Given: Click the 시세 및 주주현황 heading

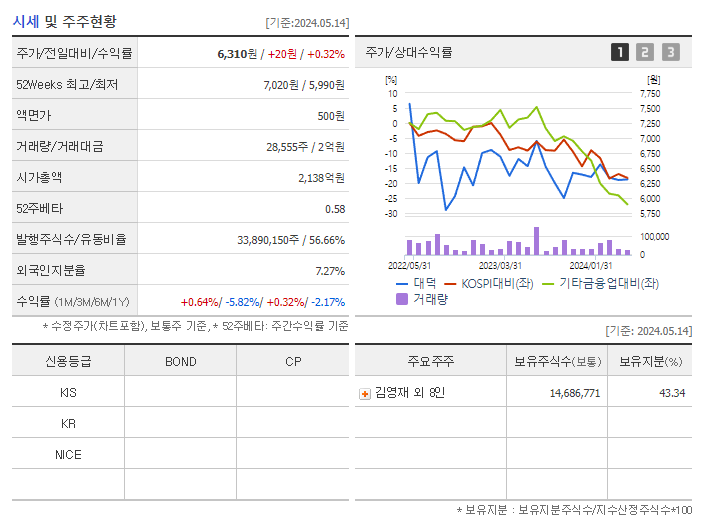Looking at the screenshot, I should pyautogui.click(x=64, y=21).
